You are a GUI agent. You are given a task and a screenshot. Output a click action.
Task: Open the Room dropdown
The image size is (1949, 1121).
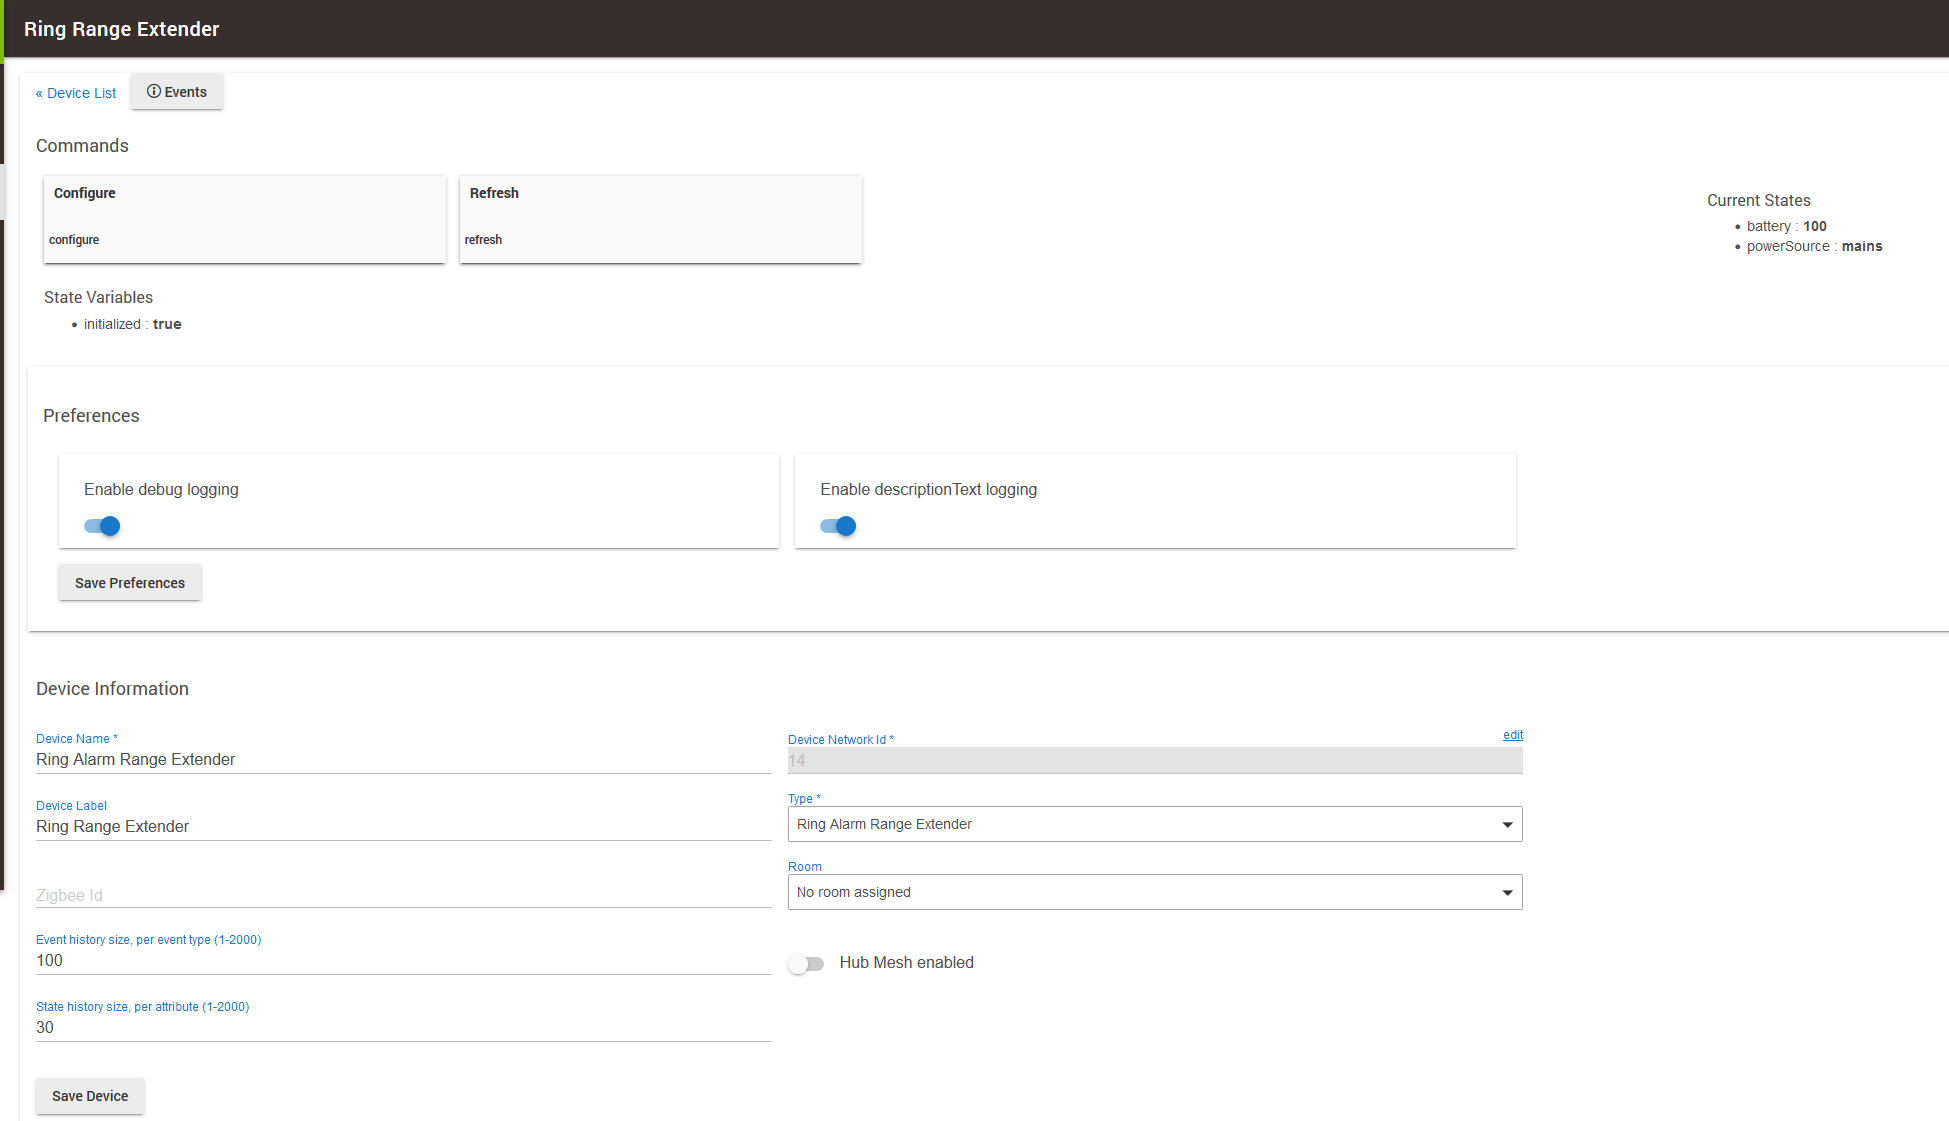click(1155, 892)
